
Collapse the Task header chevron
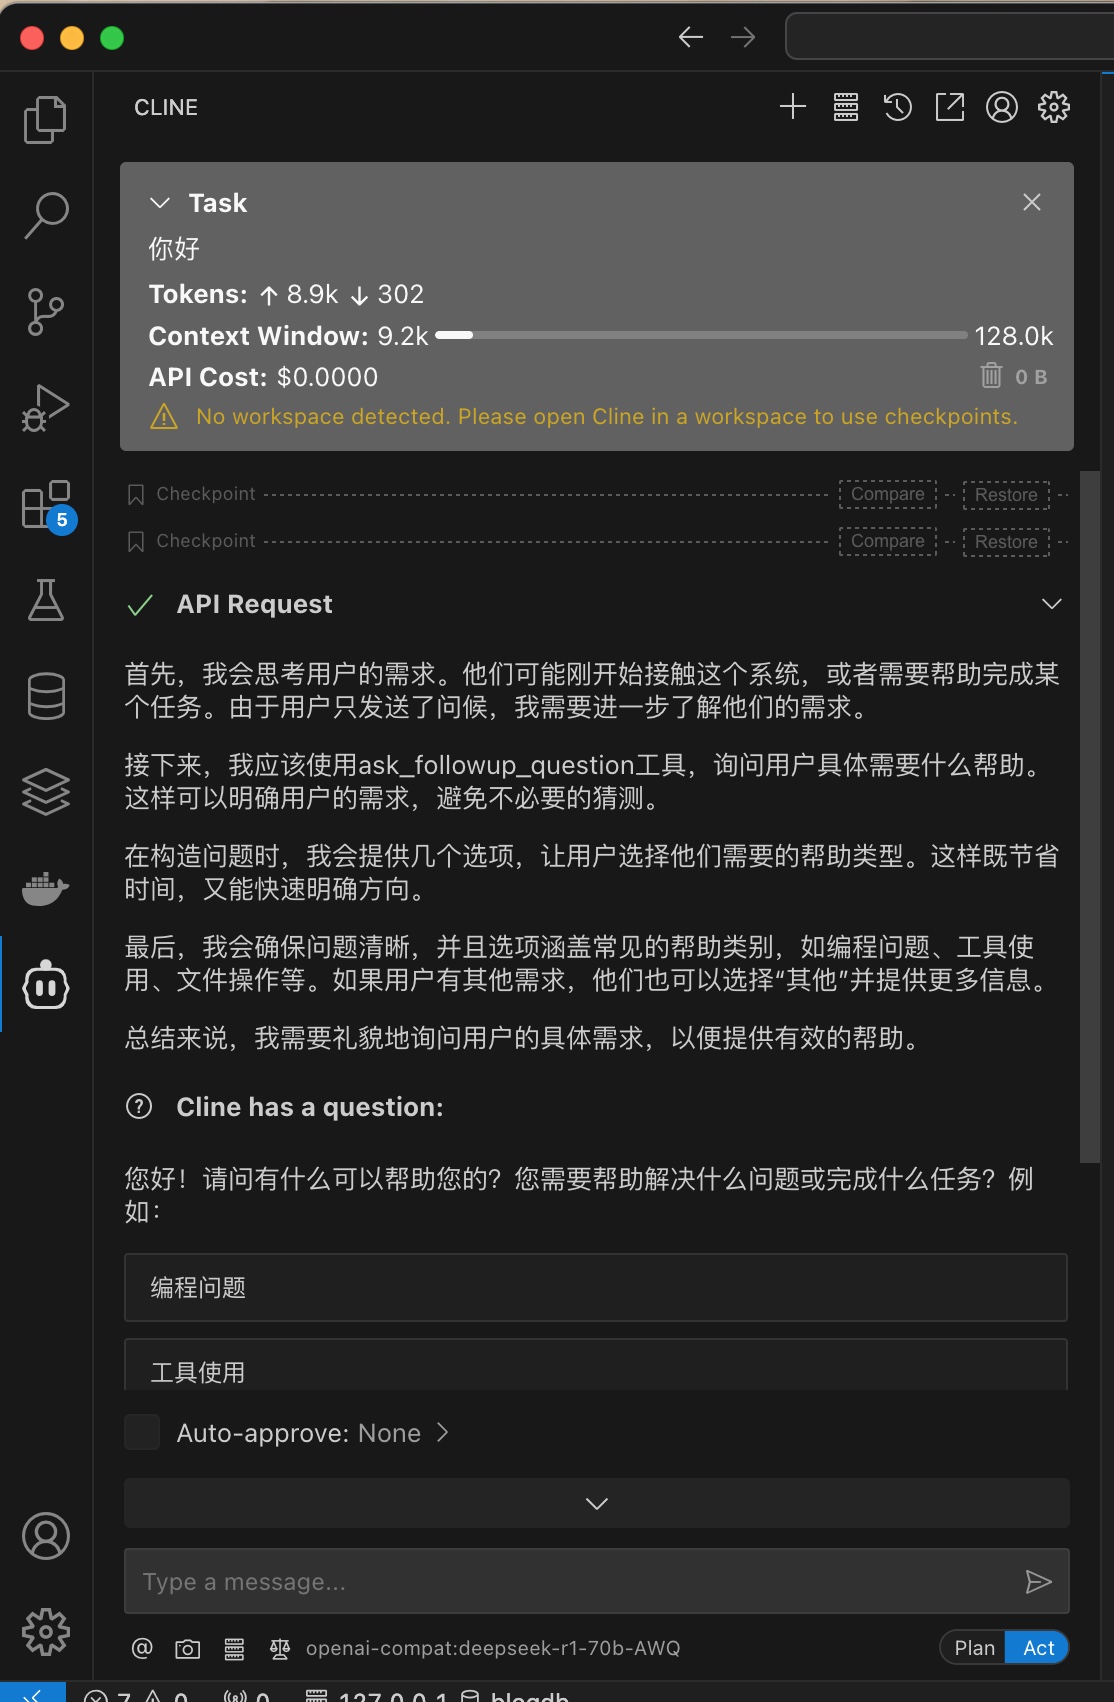point(160,203)
